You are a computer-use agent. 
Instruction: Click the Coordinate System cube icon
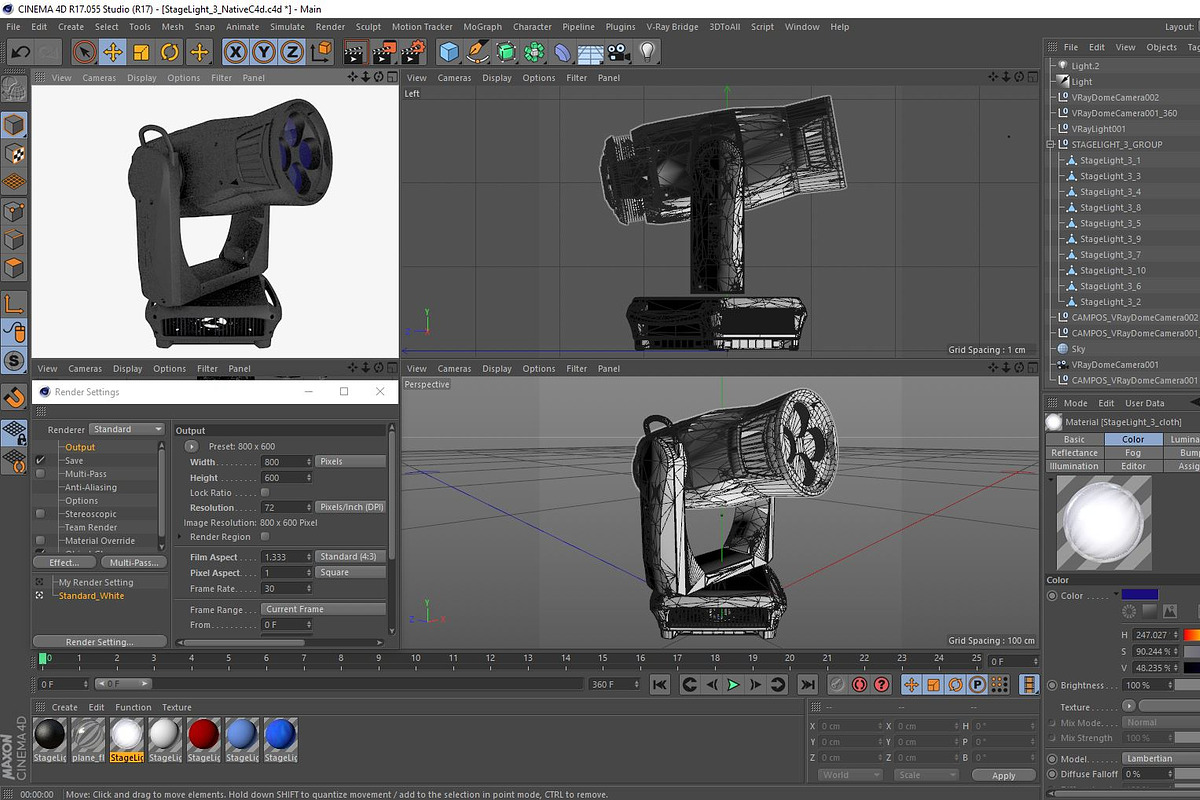319,51
